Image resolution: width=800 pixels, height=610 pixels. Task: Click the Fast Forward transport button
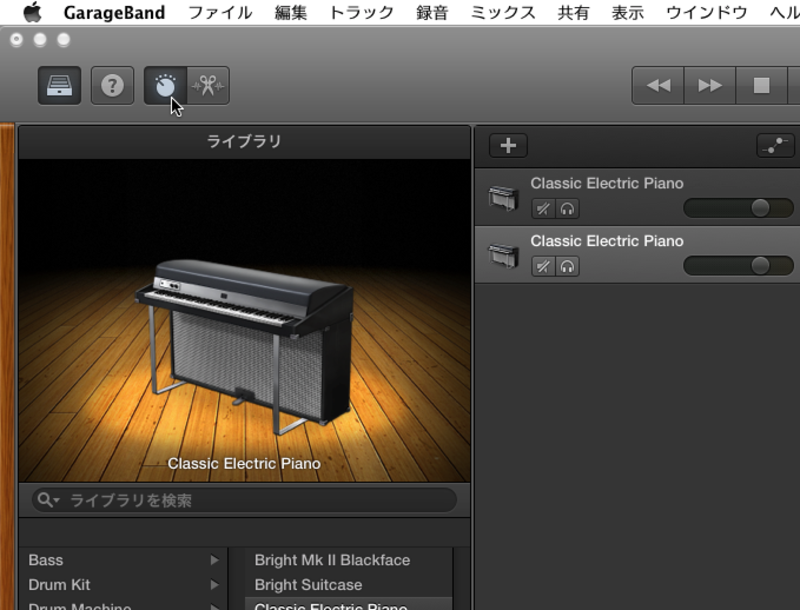click(710, 86)
